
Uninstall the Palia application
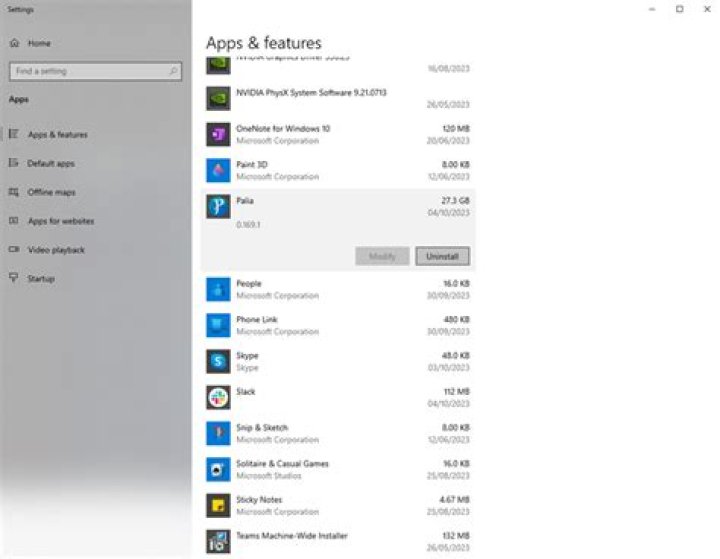(442, 256)
